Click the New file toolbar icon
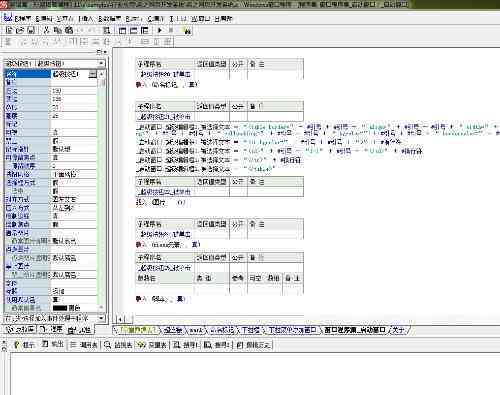The width and height of the screenshot is (500, 395). coord(9,30)
